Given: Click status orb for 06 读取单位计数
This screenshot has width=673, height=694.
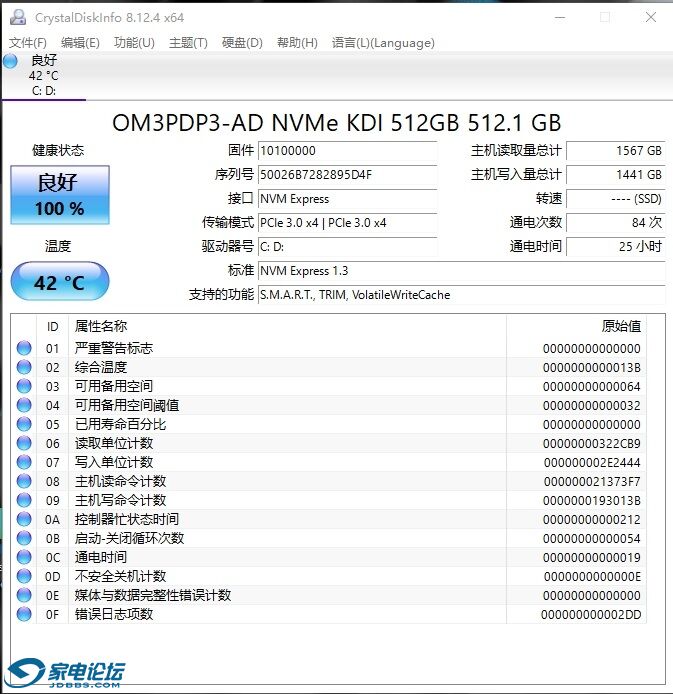Looking at the screenshot, I should pyautogui.click(x=24, y=443).
